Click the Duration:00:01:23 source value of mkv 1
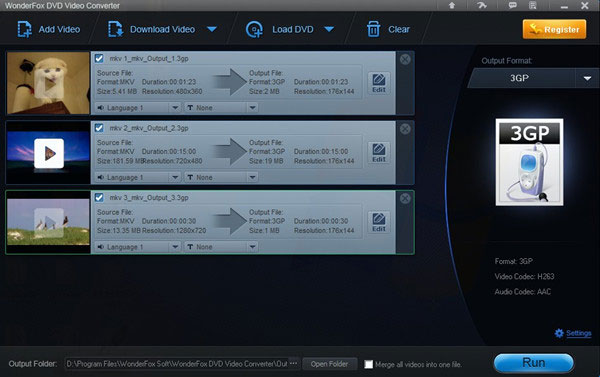The width and height of the screenshot is (600, 377). tap(169, 82)
